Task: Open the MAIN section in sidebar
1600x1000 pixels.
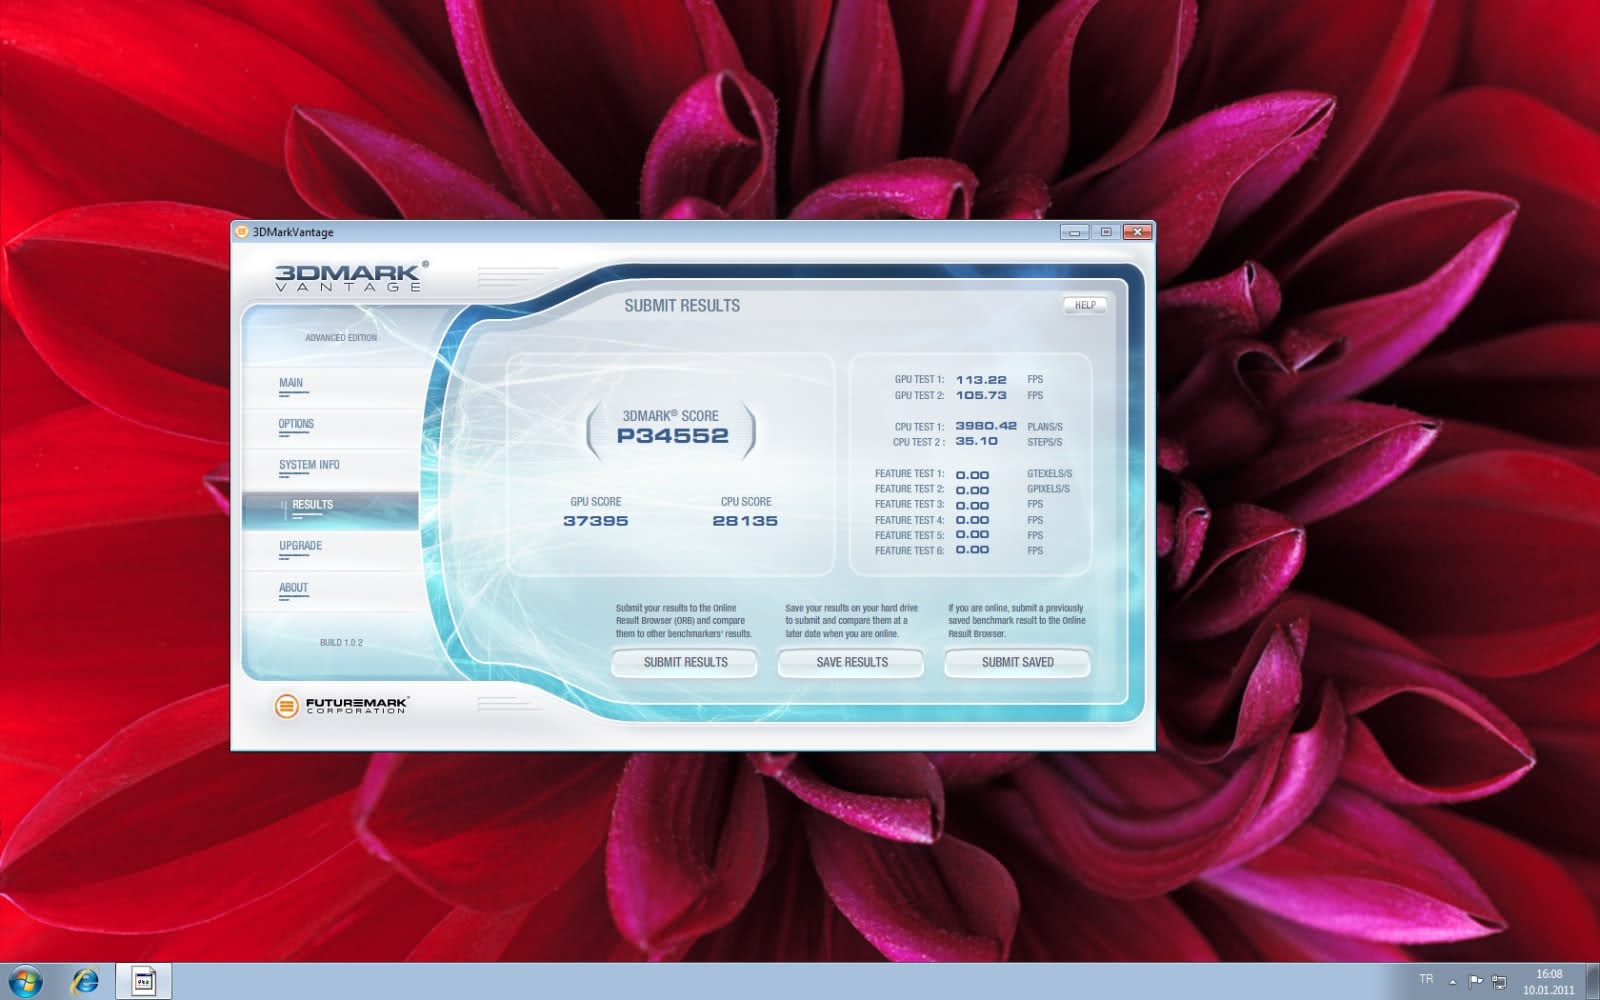Action: tap(291, 383)
